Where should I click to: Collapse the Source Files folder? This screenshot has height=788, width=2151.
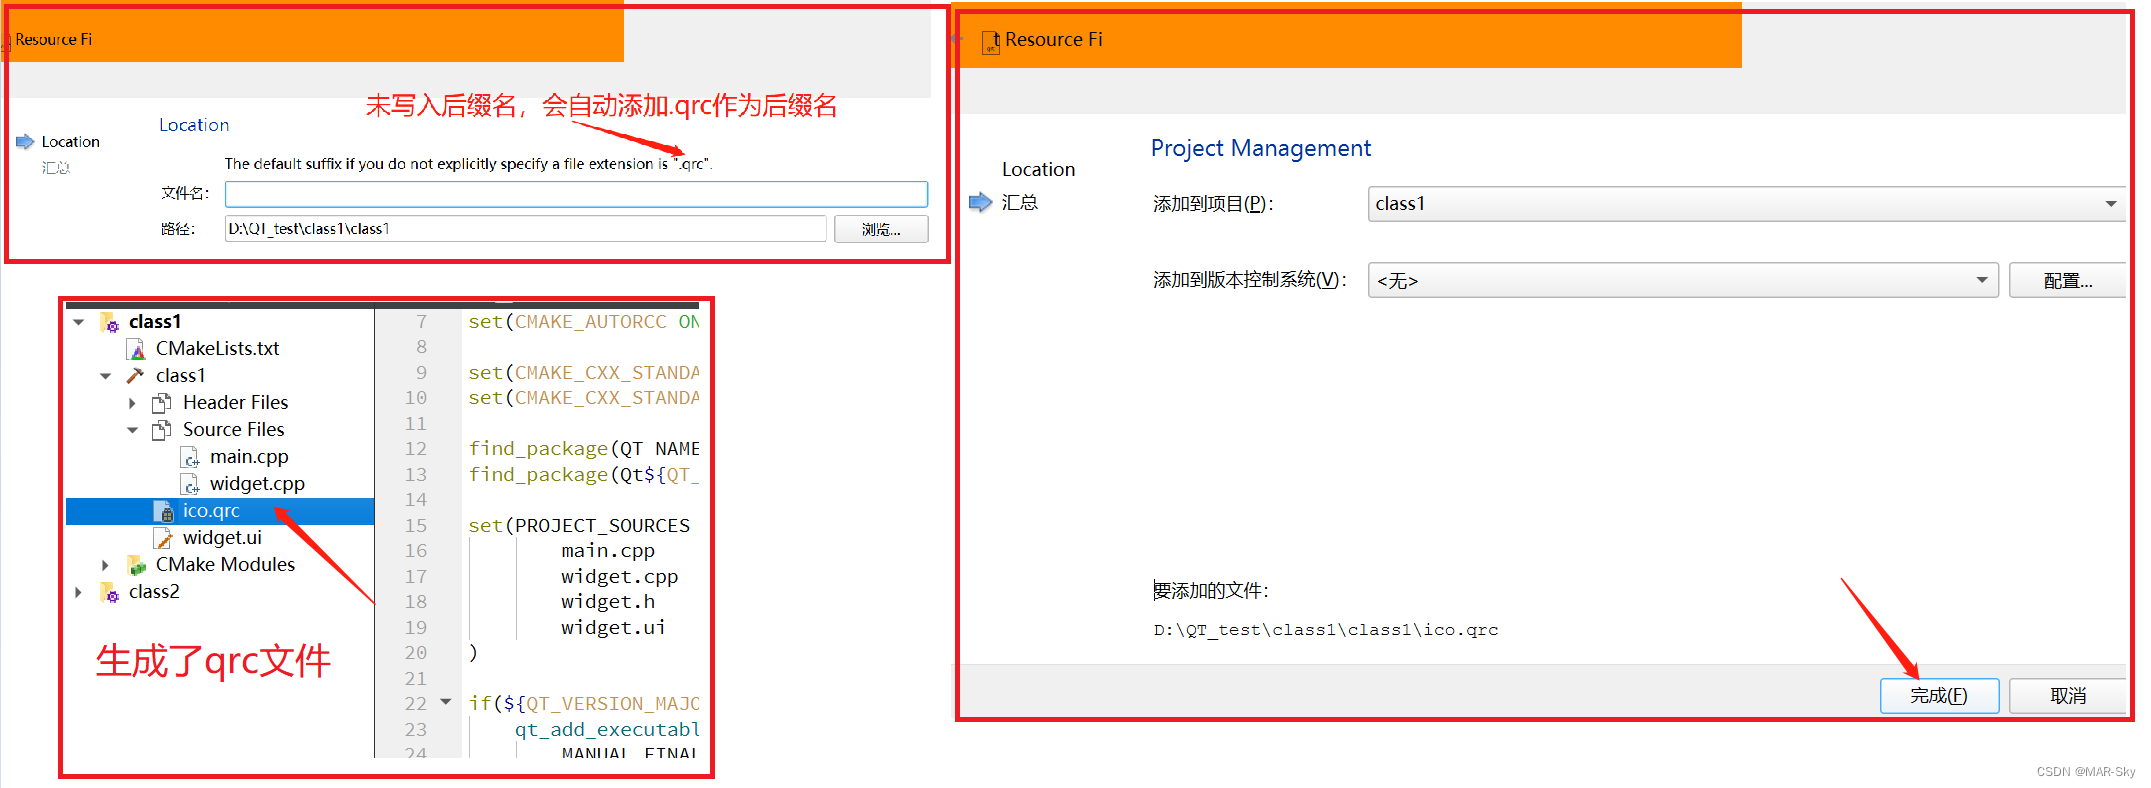(132, 430)
